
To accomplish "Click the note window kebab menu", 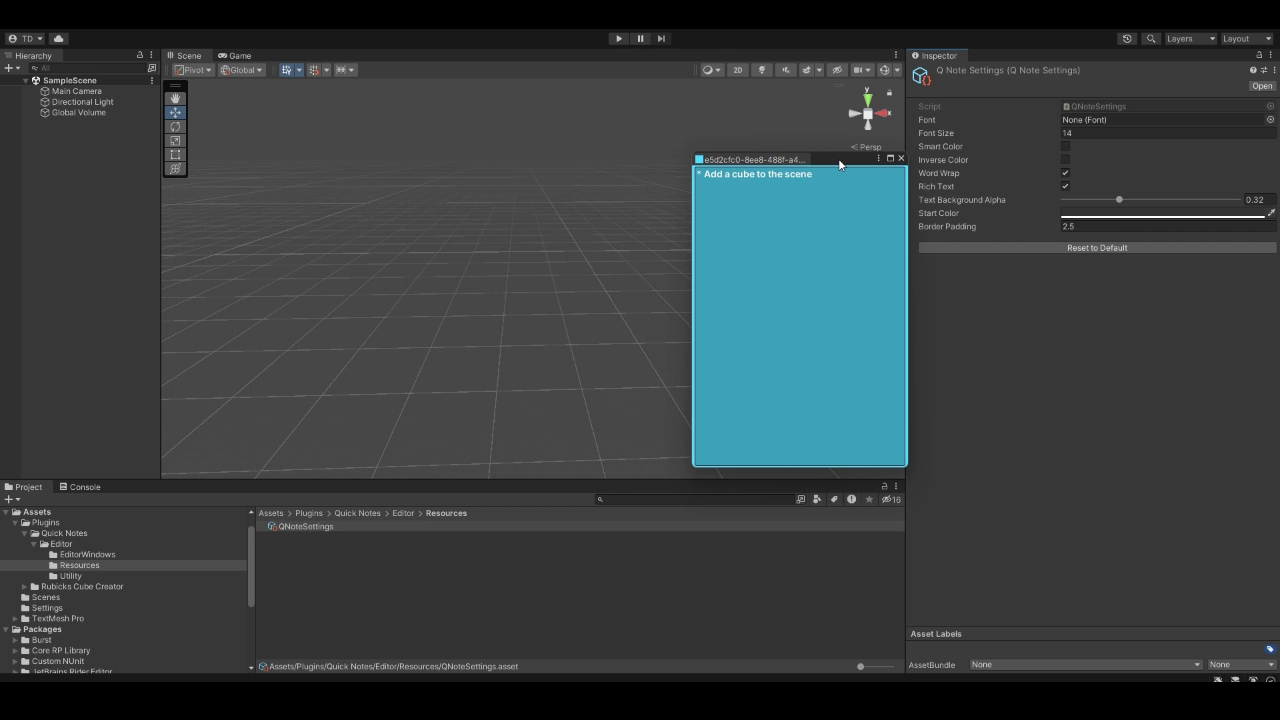I will coord(878,158).
